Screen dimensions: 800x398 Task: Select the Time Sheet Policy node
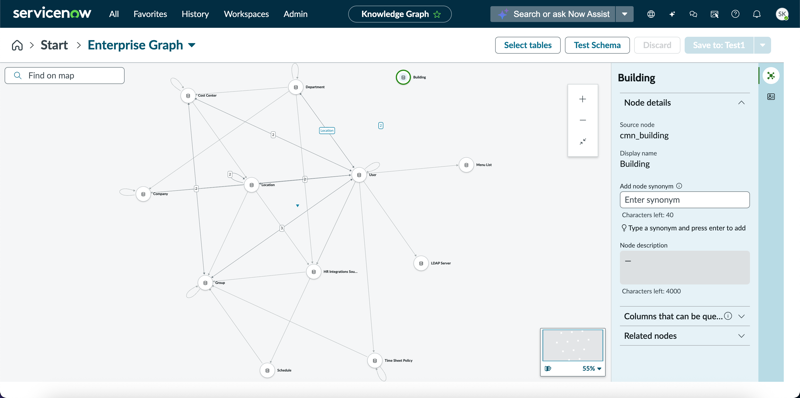click(x=374, y=360)
